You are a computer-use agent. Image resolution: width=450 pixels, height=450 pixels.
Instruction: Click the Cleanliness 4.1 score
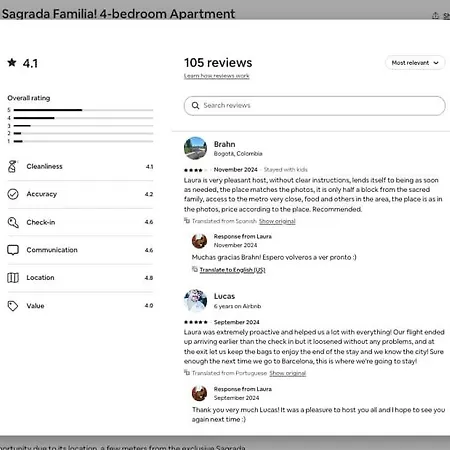coord(149,167)
